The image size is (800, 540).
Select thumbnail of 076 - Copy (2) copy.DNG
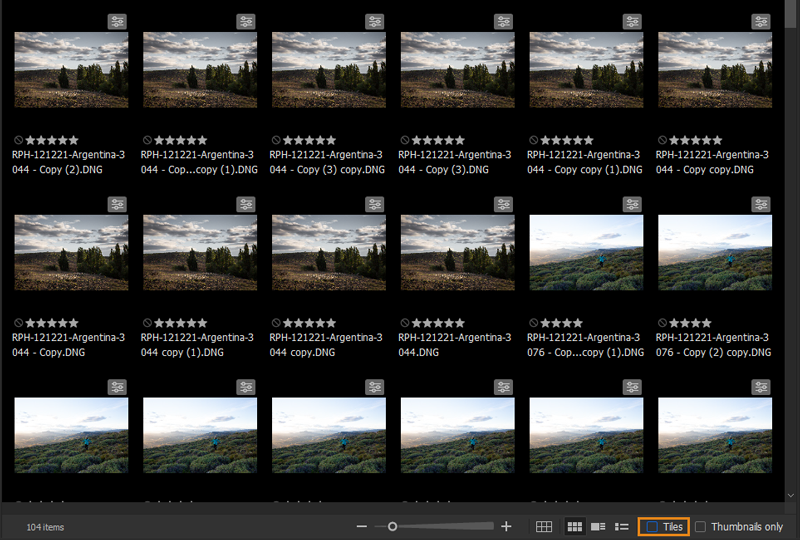pos(715,253)
